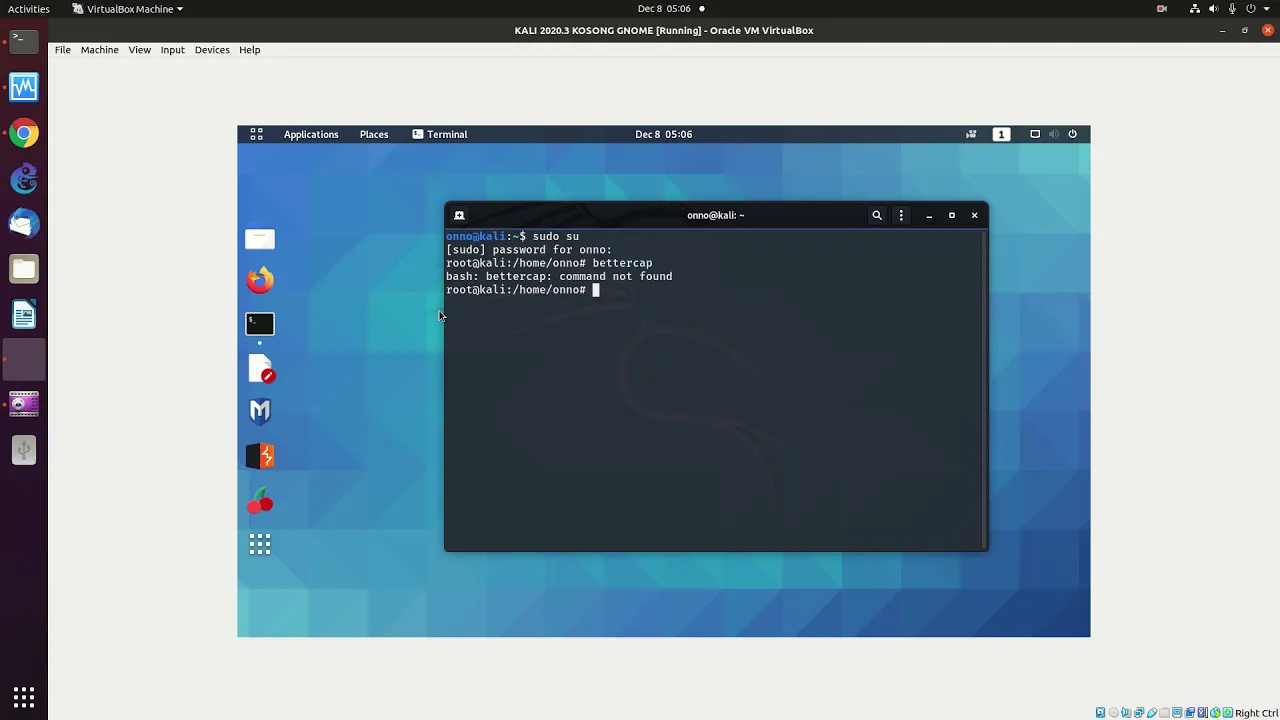Open Kali activities overview grid icon

pyautogui.click(x=256, y=134)
